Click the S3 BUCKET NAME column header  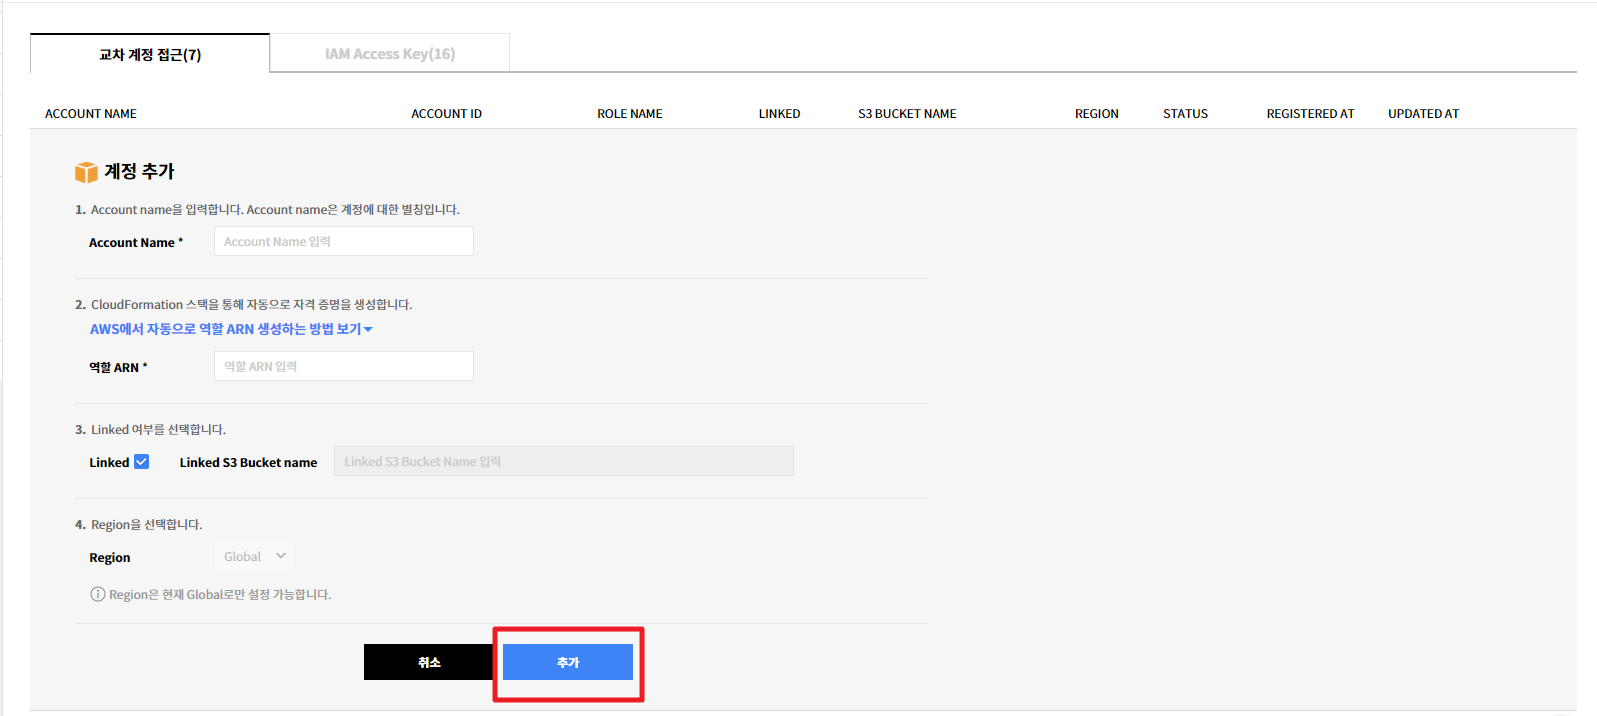point(907,114)
